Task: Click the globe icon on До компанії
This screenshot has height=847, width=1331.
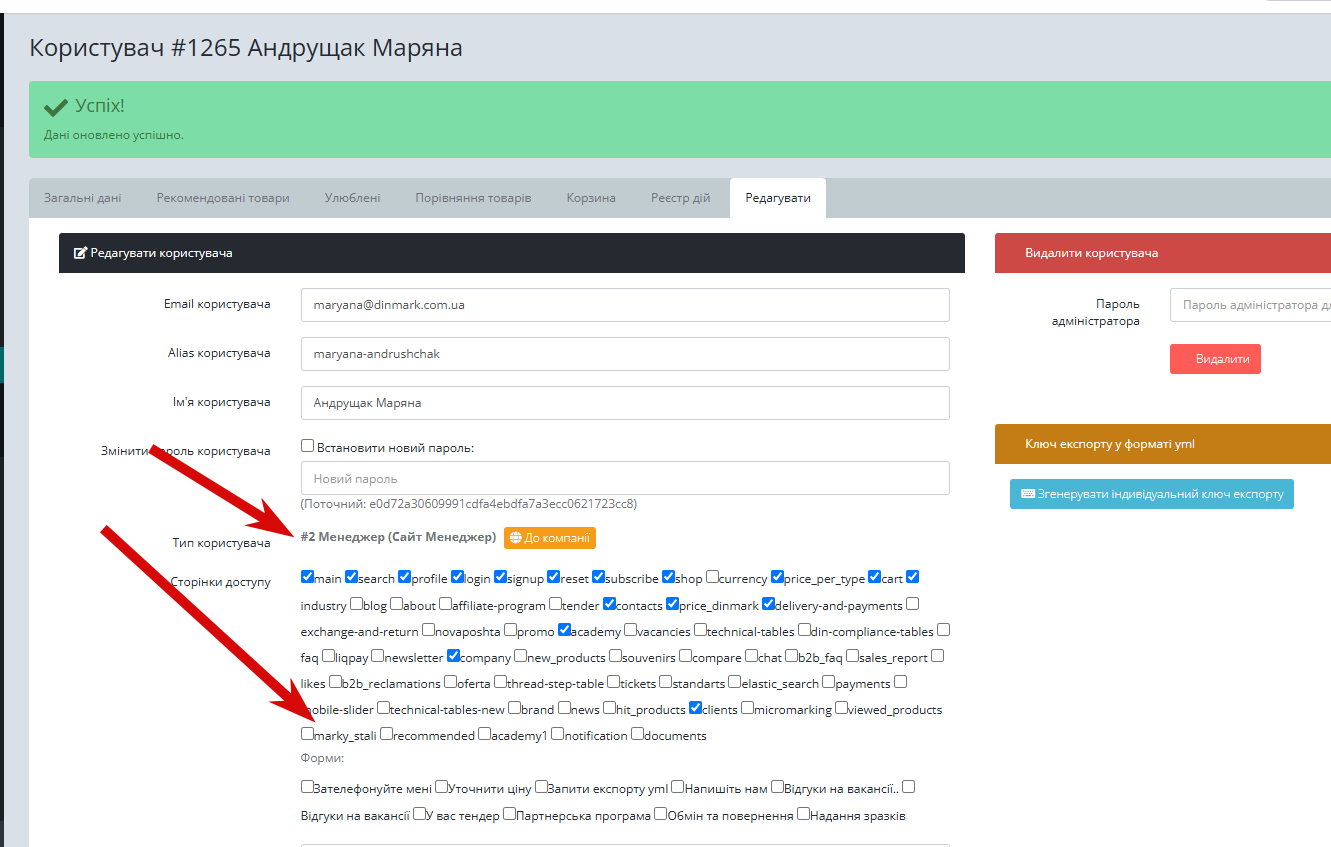Action: tap(516, 538)
